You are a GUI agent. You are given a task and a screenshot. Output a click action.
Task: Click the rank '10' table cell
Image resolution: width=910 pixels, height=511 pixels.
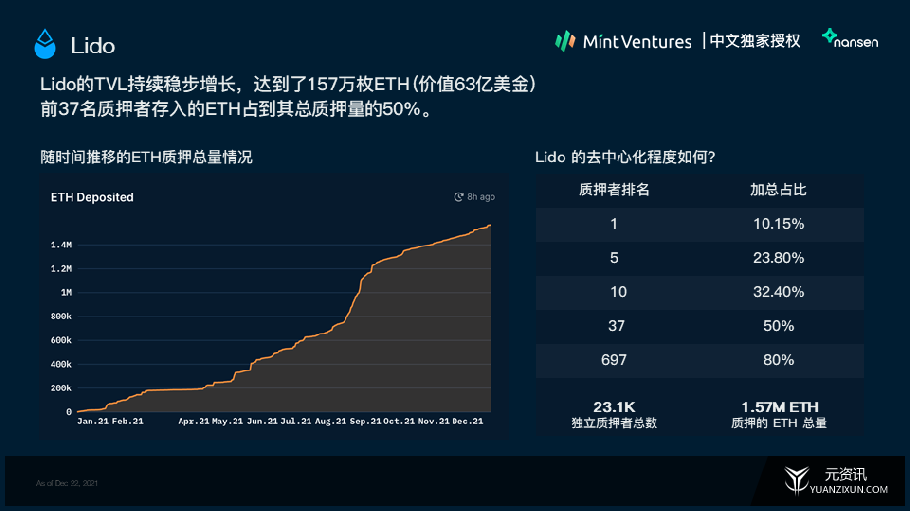[x=618, y=292]
